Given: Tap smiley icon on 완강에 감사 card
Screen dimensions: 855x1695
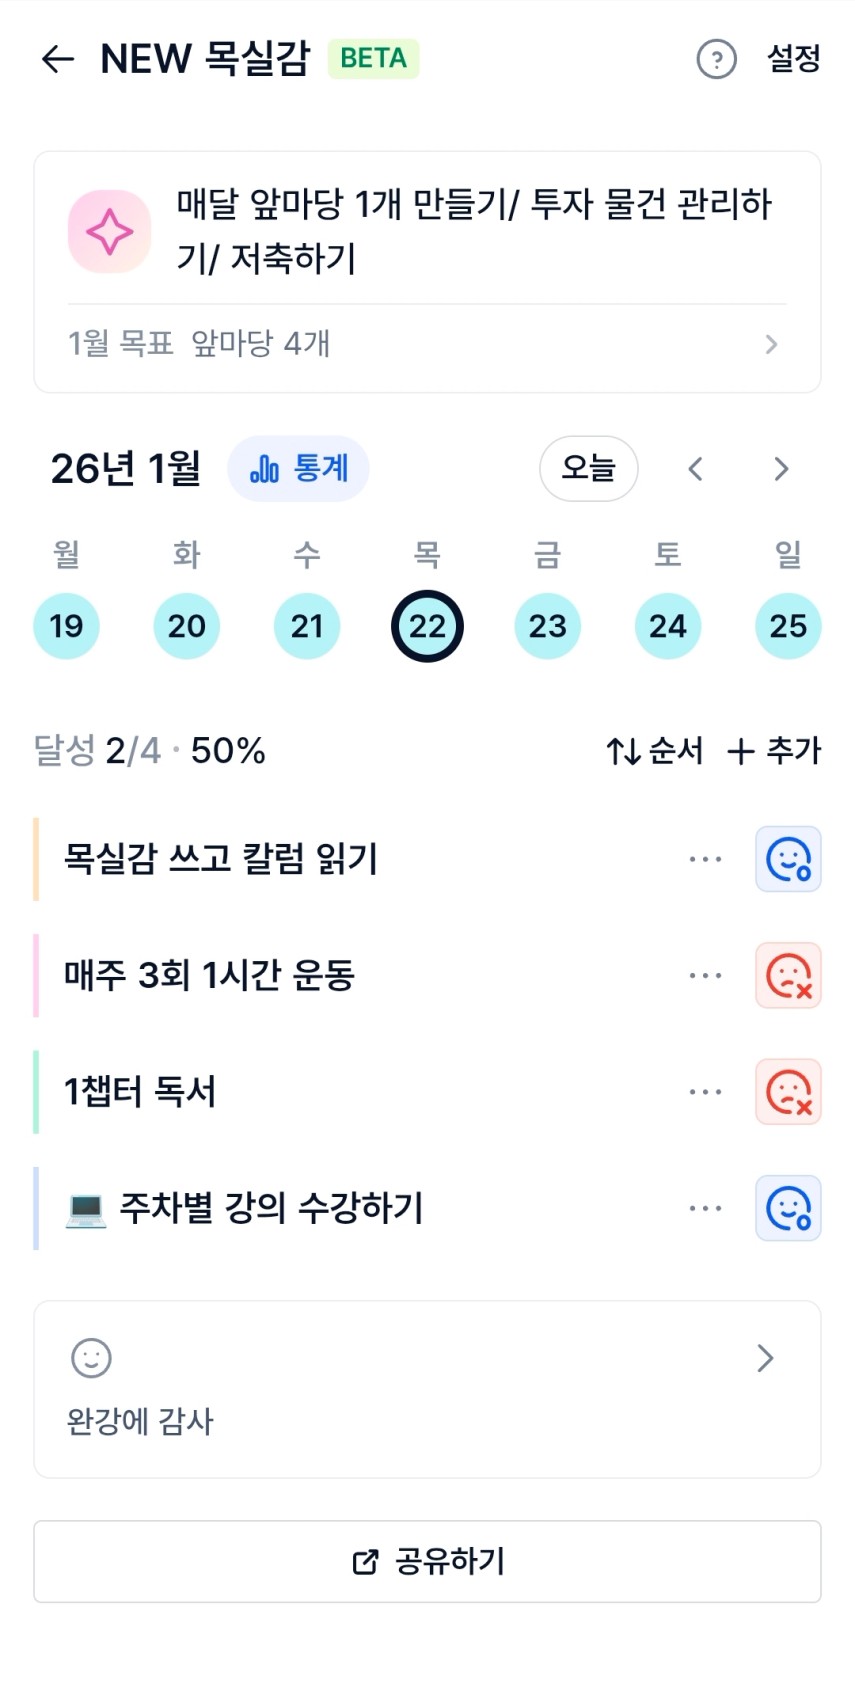Looking at the screenshot, I should click(91, 1358).
